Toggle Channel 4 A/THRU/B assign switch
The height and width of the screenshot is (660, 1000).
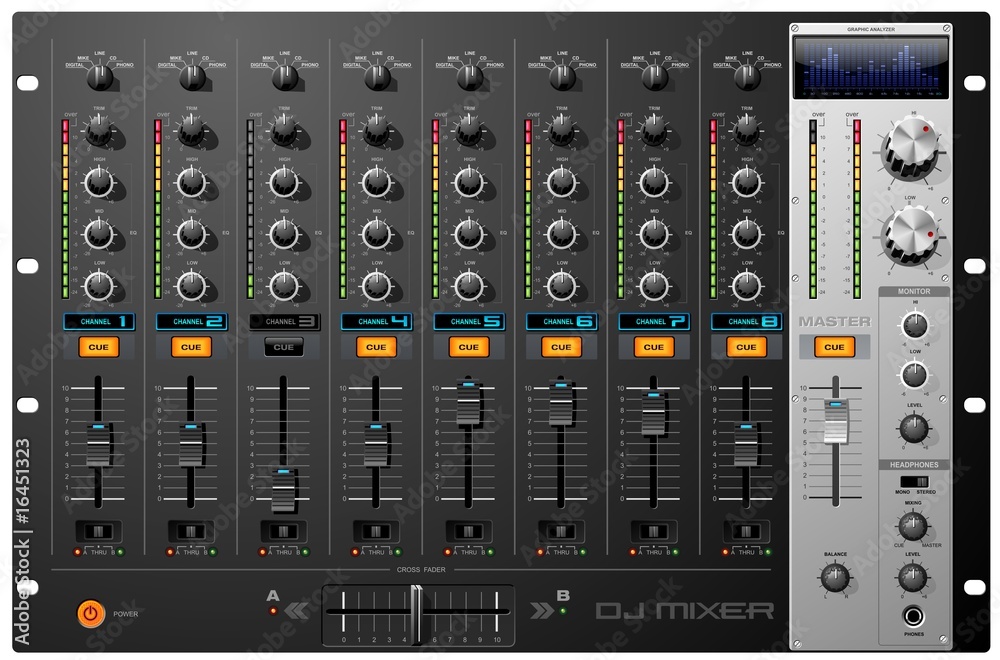point(376,531)
